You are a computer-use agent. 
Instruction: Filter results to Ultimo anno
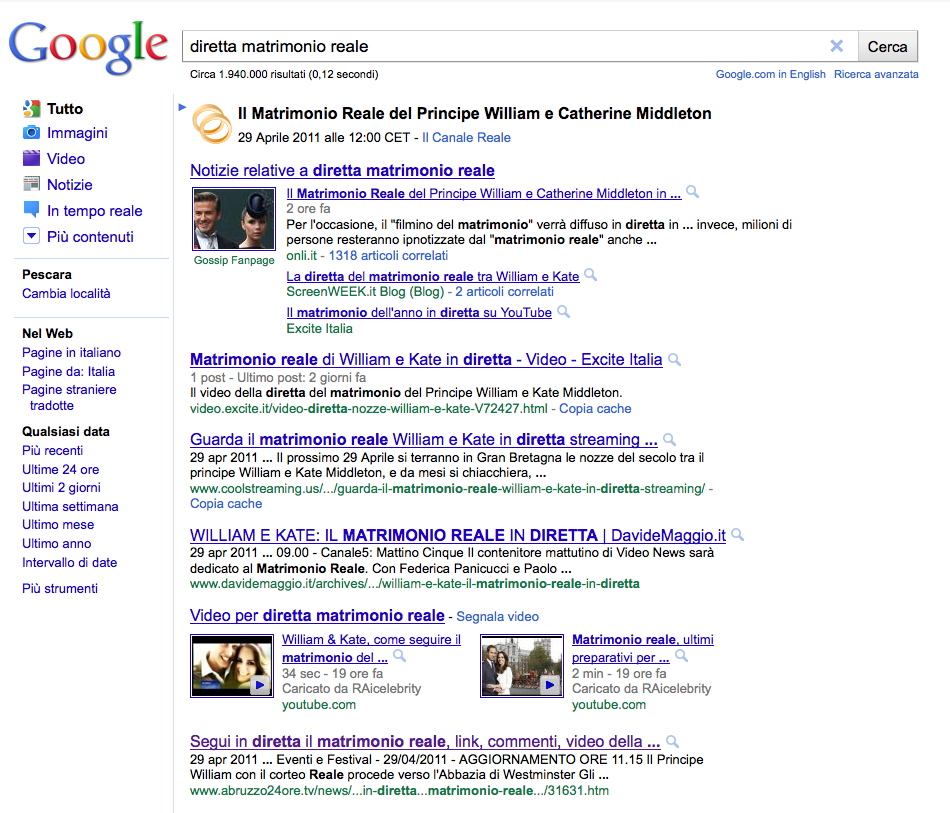(57, 543)
